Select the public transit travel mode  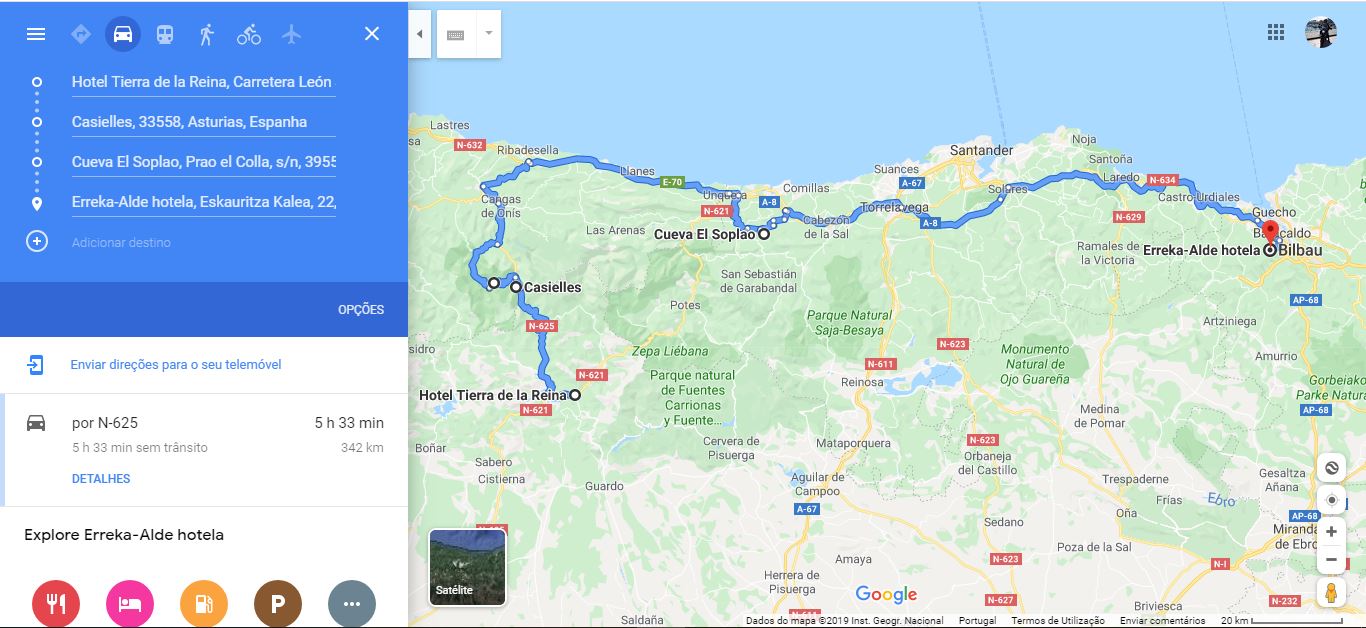click(x=165, y=34)
